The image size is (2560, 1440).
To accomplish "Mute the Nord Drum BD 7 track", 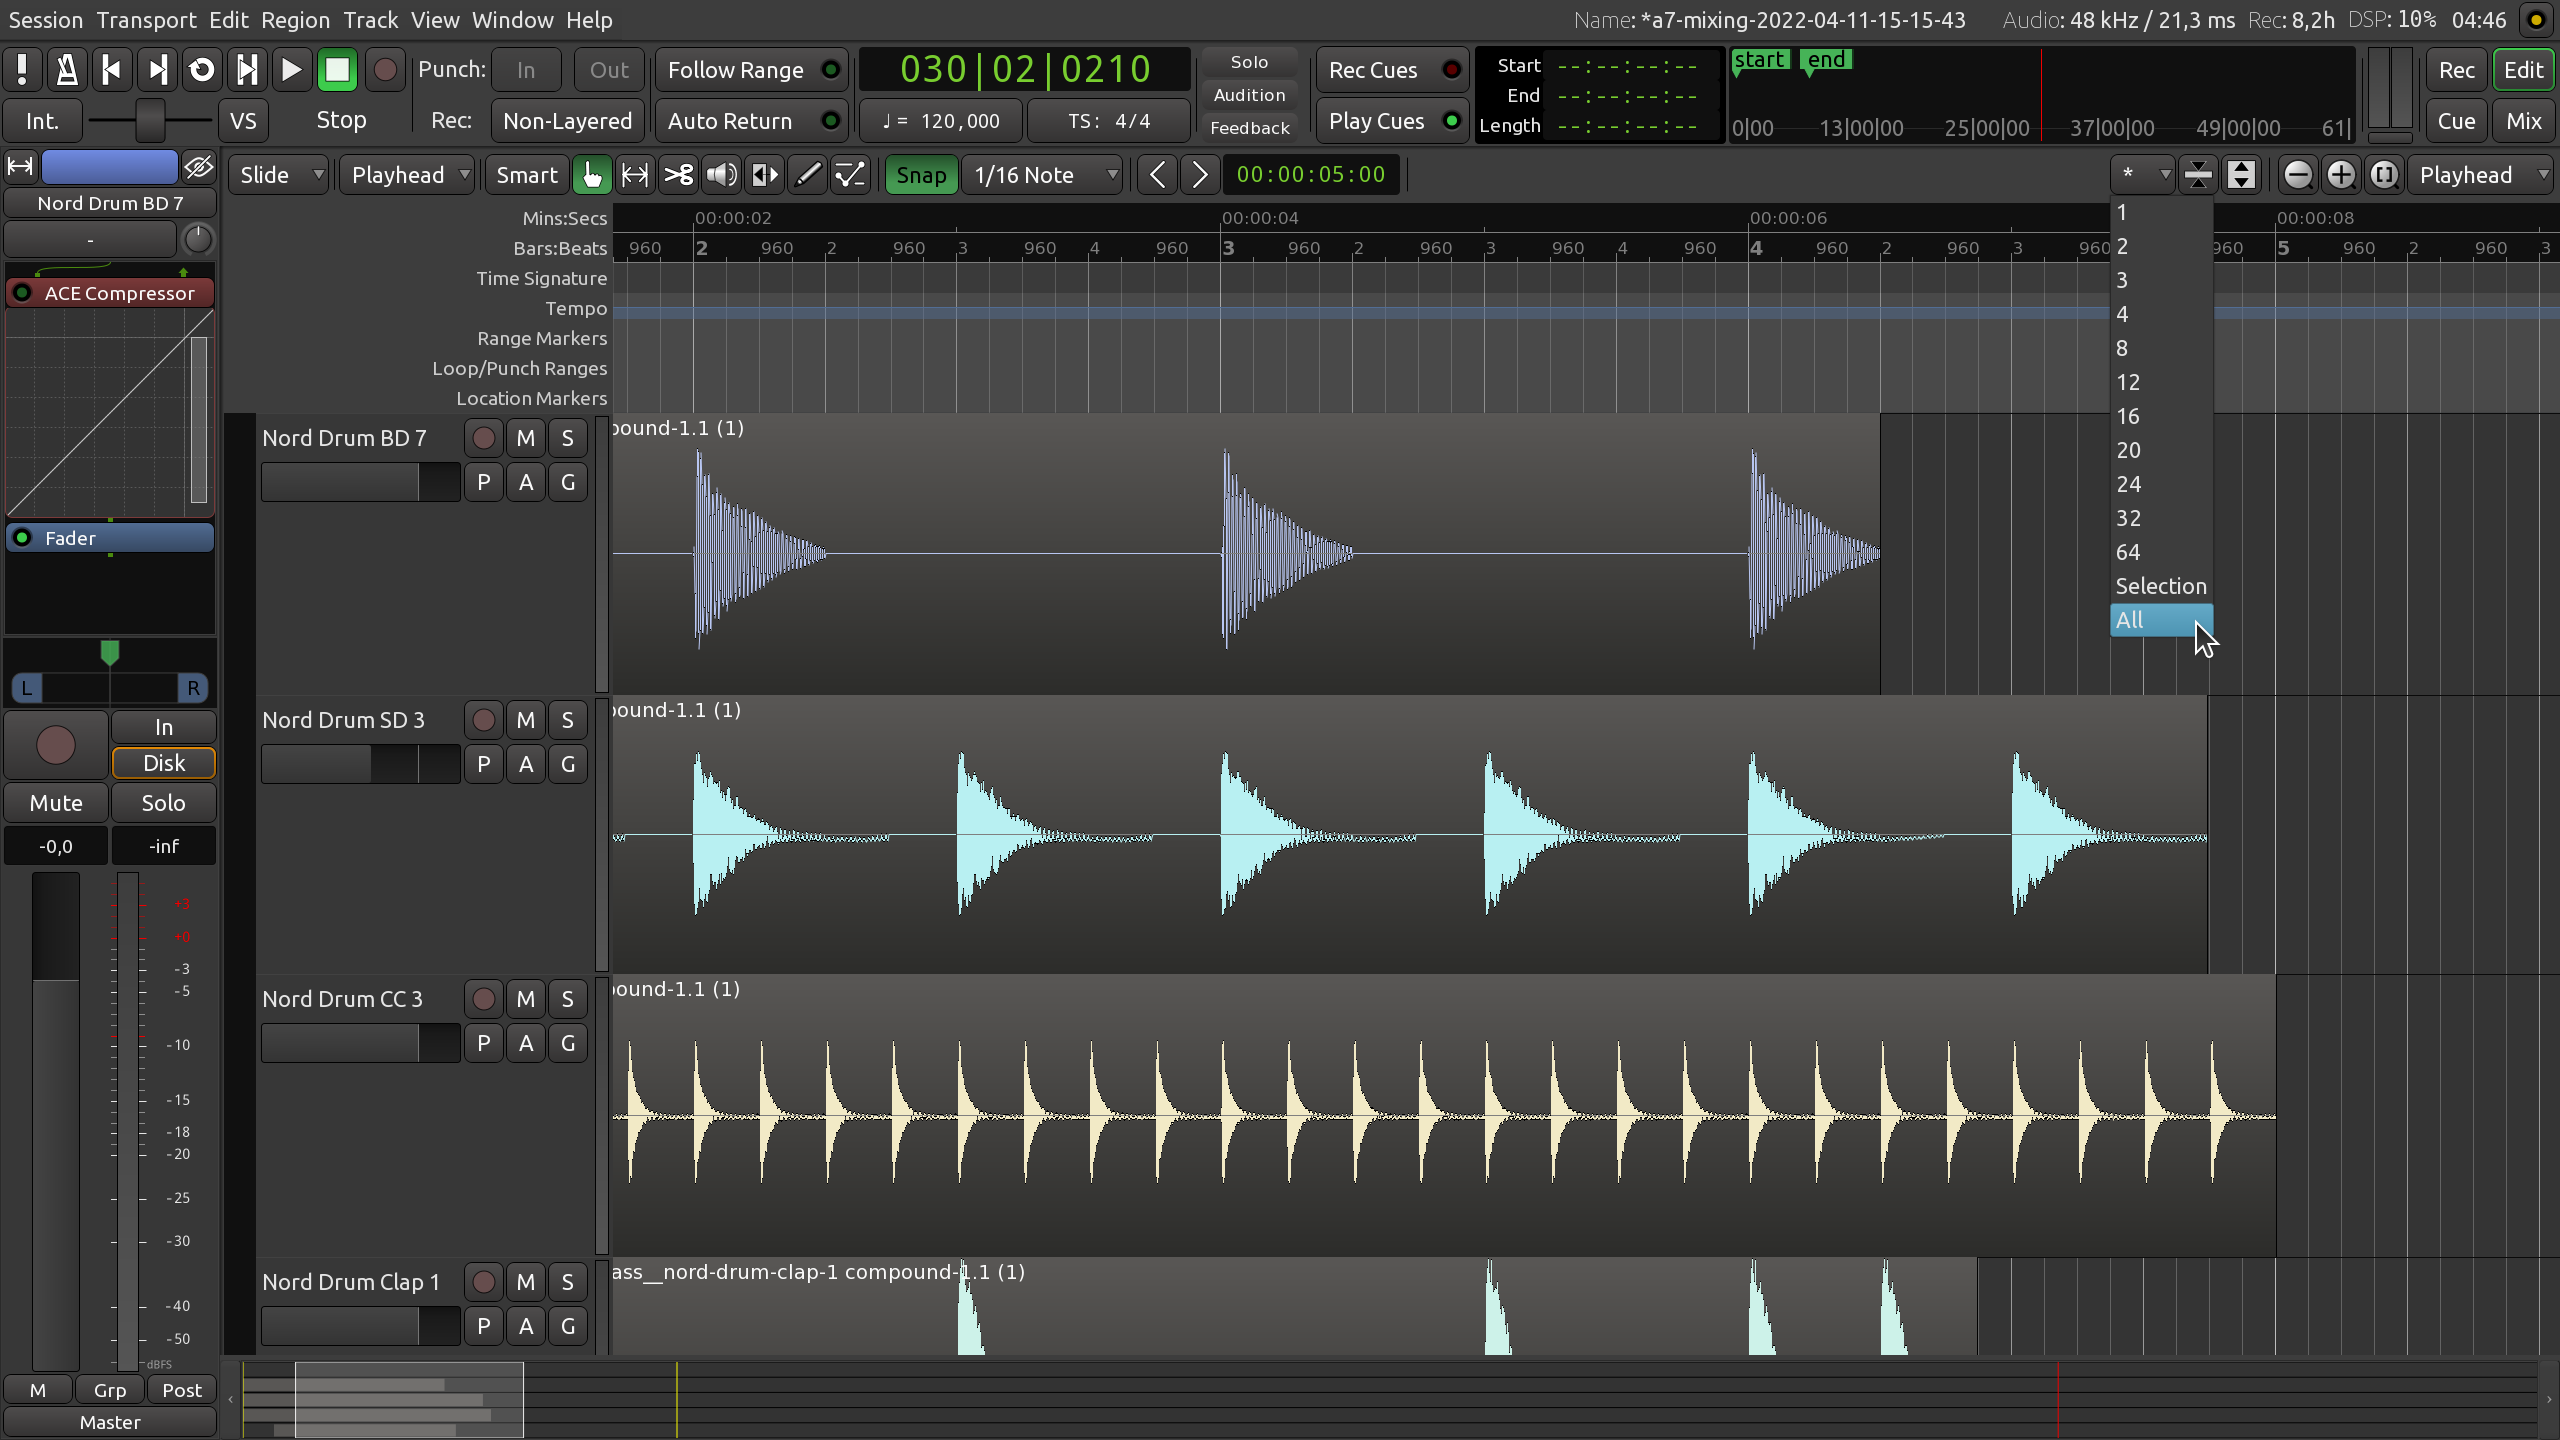I will [x=526, y=438].
